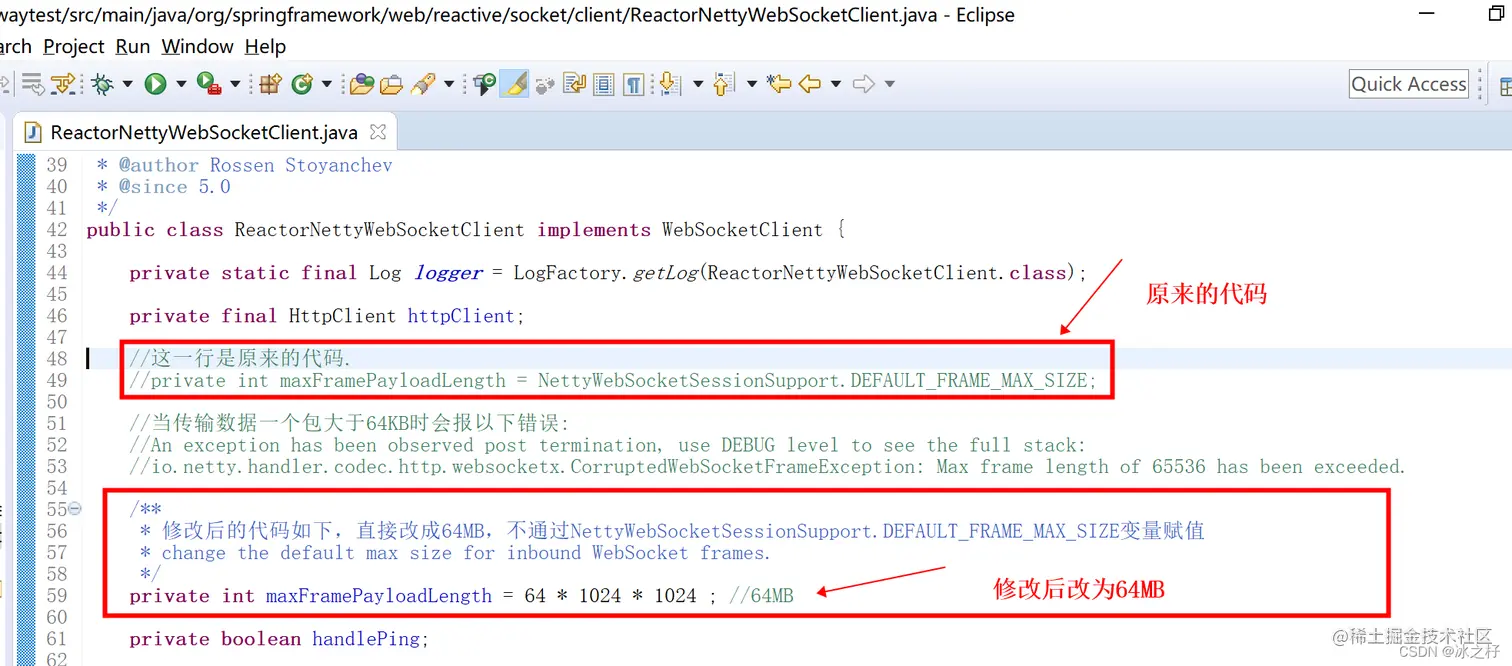Screen dimensions: 1512x666
Task: Click 'handlePing' on line 61
Action: pyautogui.click(x=365, y=639)
